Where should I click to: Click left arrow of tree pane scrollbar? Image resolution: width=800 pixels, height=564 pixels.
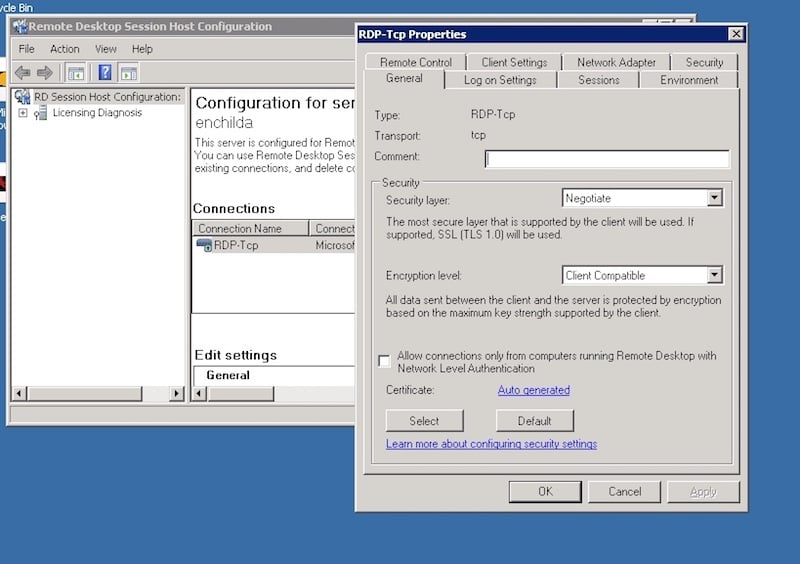point(19,394)
